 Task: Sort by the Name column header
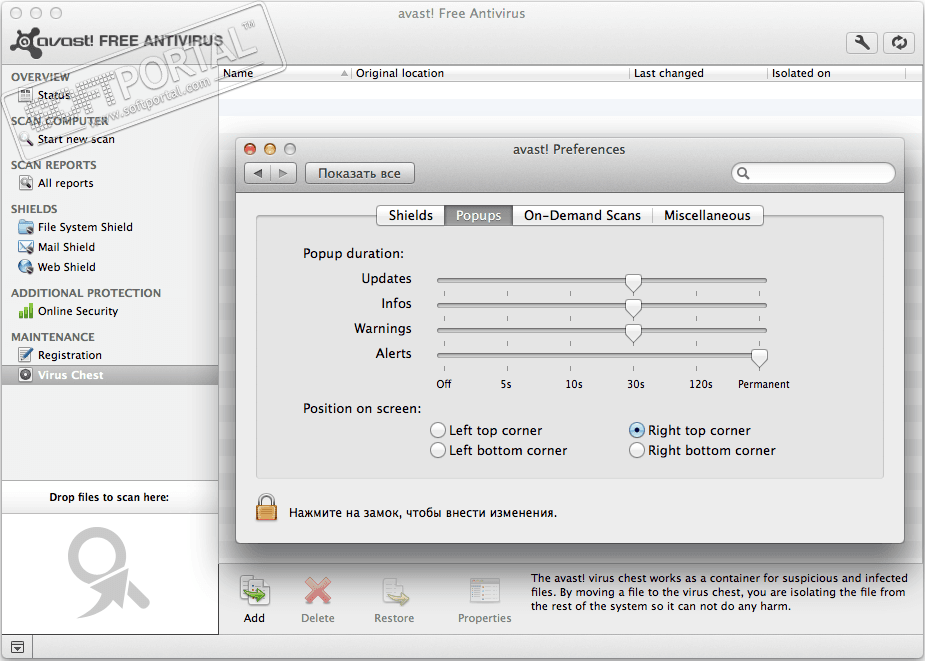(286, 73)
